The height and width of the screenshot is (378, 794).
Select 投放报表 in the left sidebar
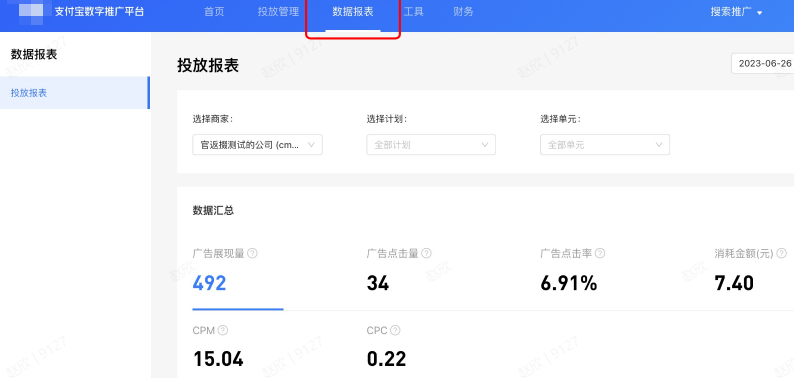(x=75, y=93)
